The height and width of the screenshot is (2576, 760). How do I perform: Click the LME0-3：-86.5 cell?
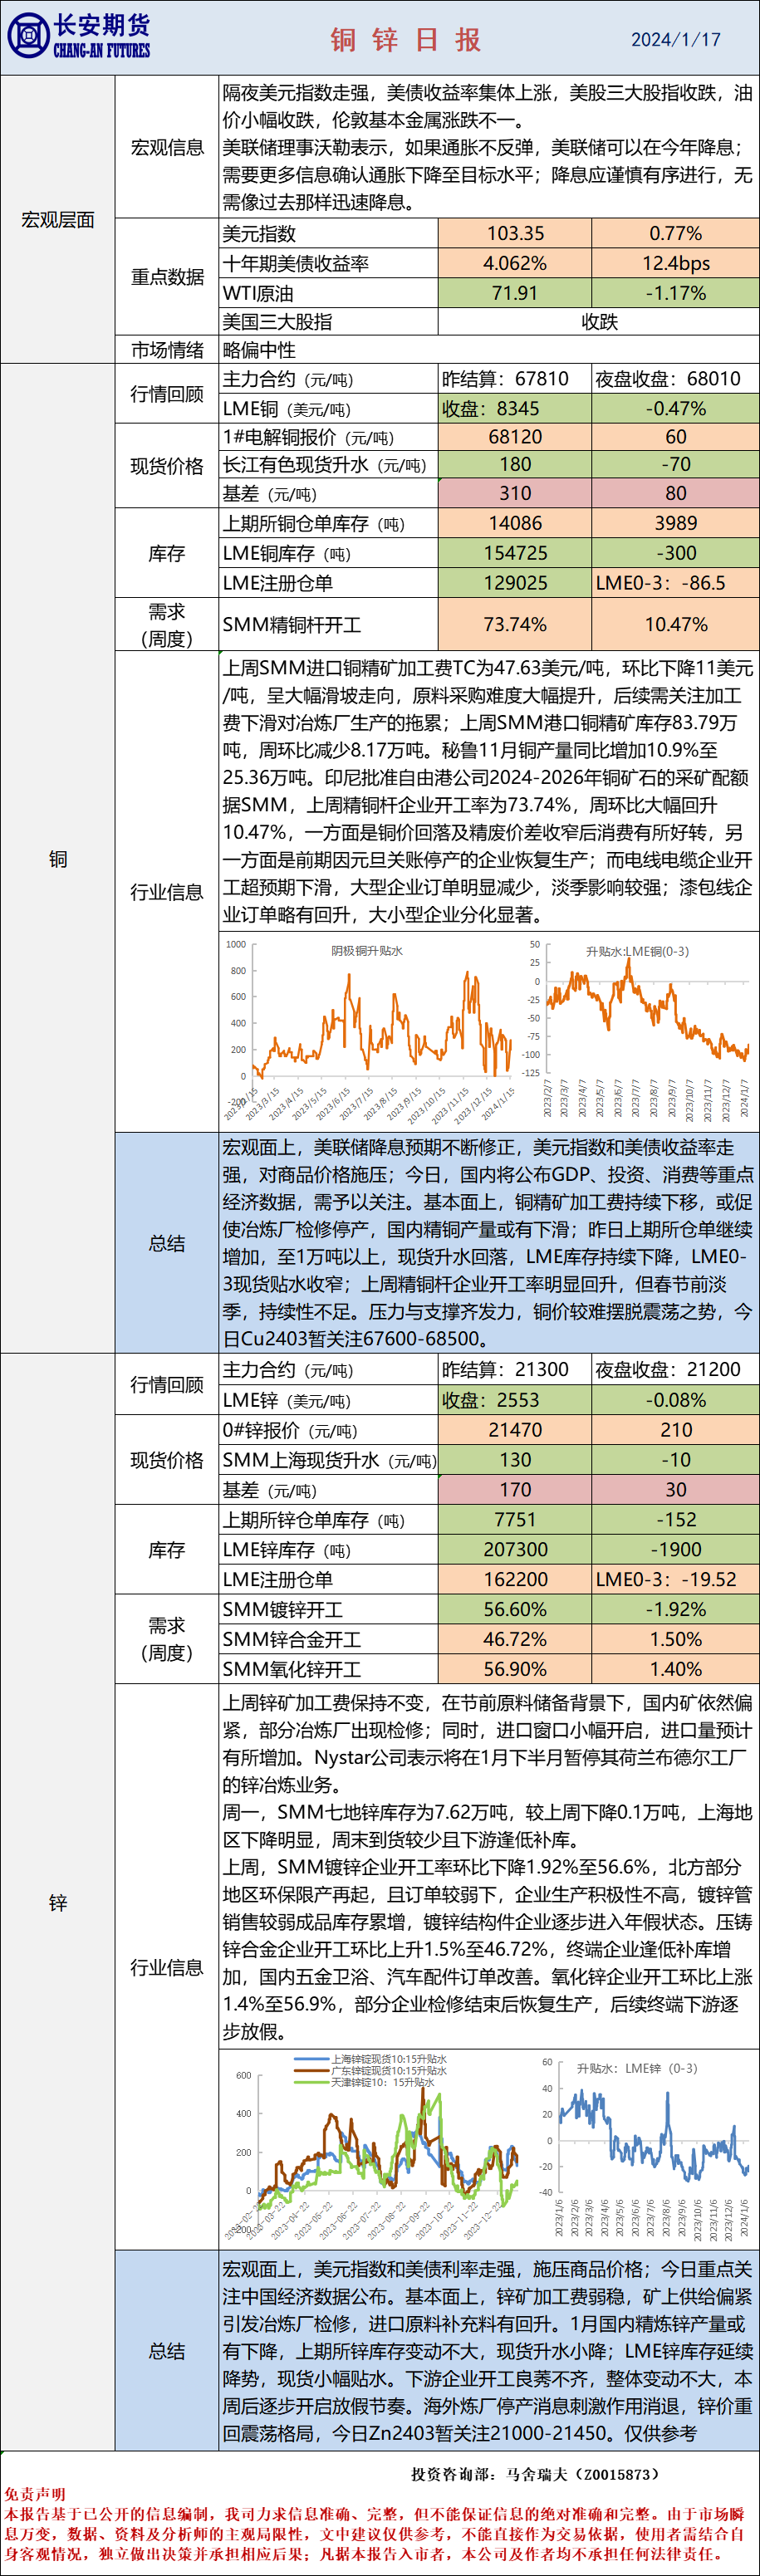tap(676, 583)
